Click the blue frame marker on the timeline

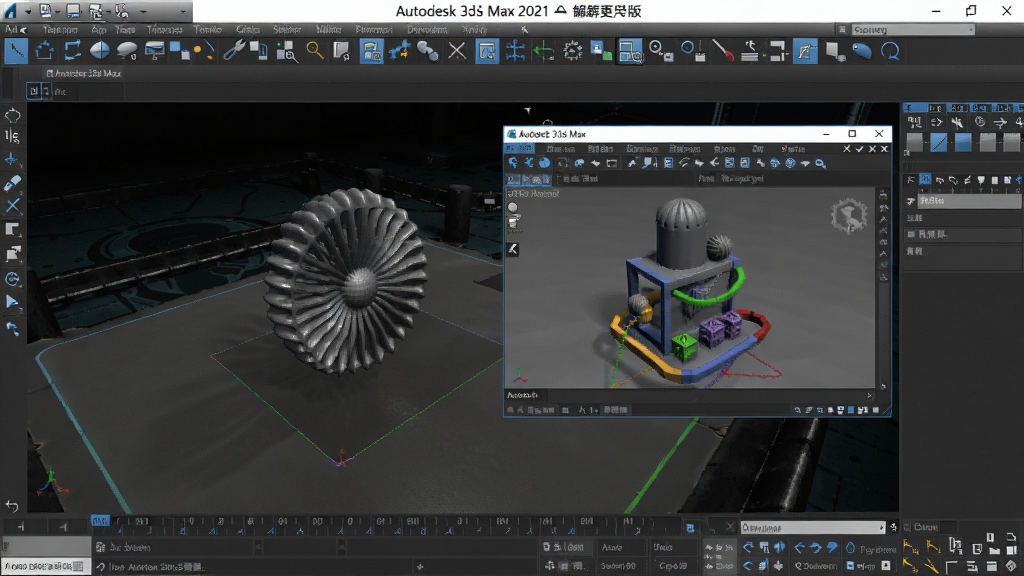pyautogui.click(x=99, y=520)
